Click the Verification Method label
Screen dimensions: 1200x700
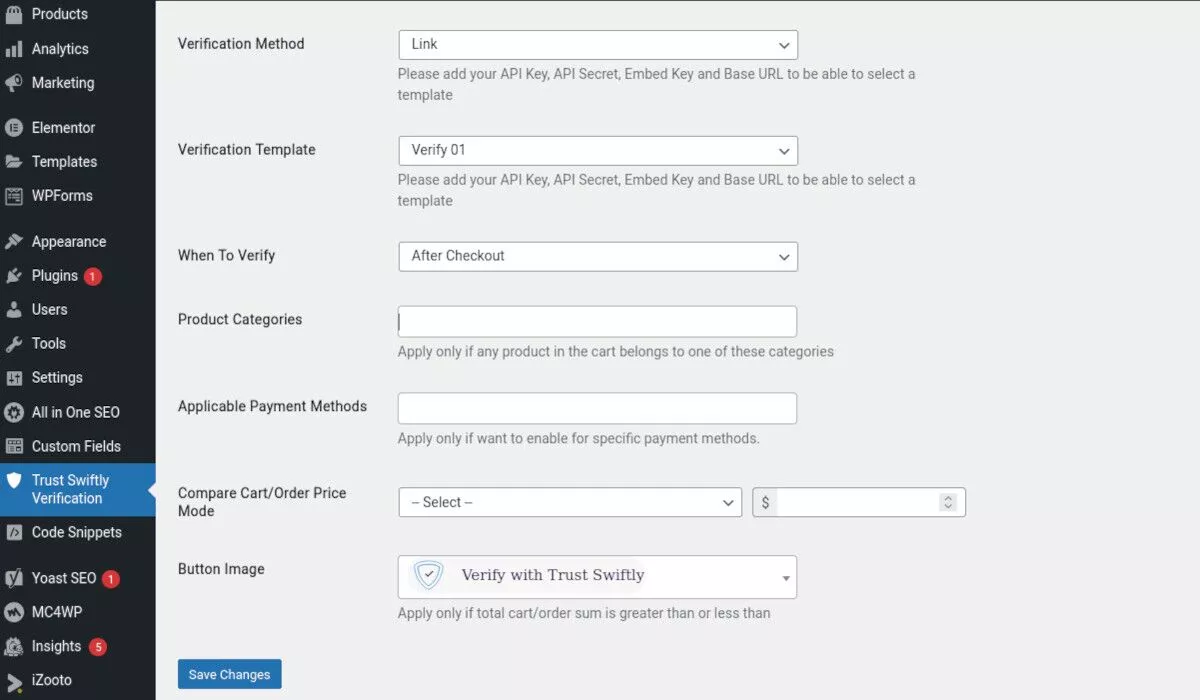pyautogui.click(x=241, y=44)
